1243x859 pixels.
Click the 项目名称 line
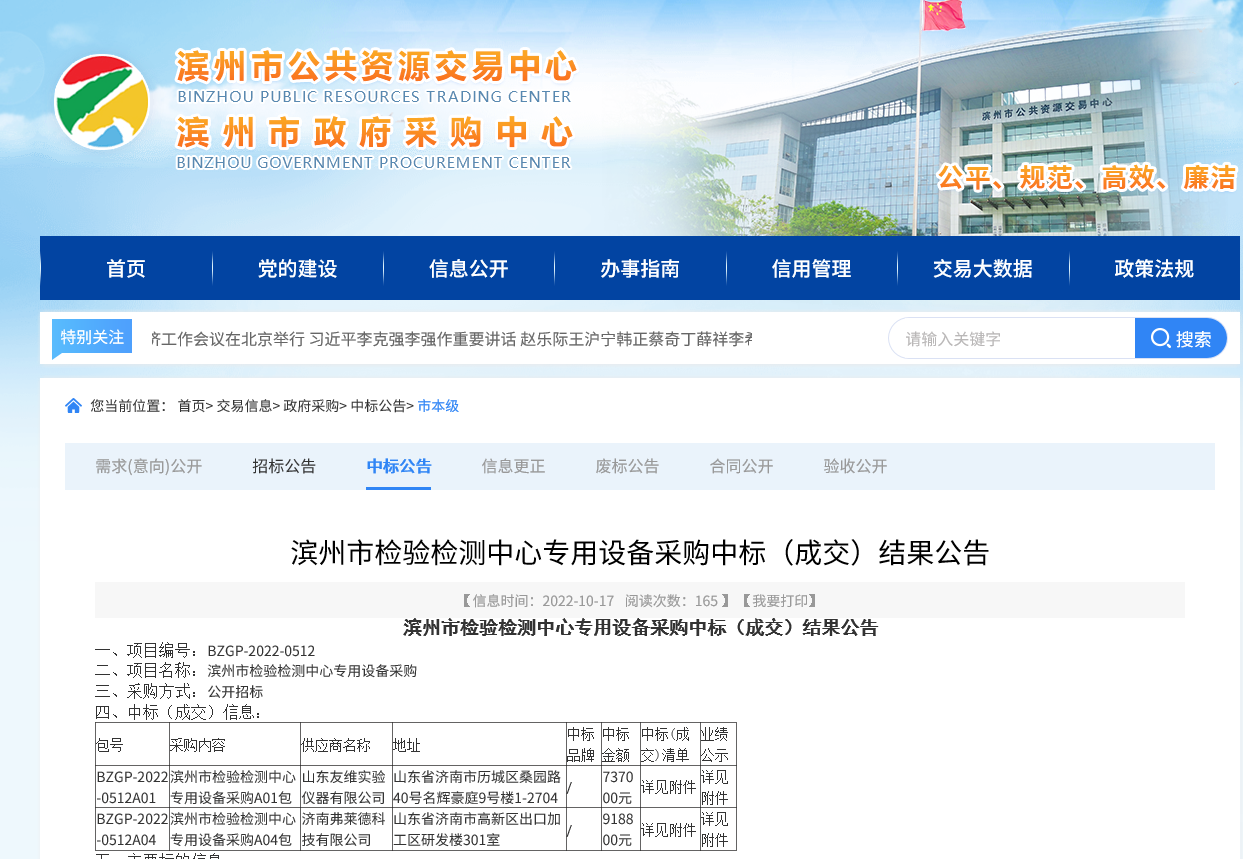tap(256, 671)
